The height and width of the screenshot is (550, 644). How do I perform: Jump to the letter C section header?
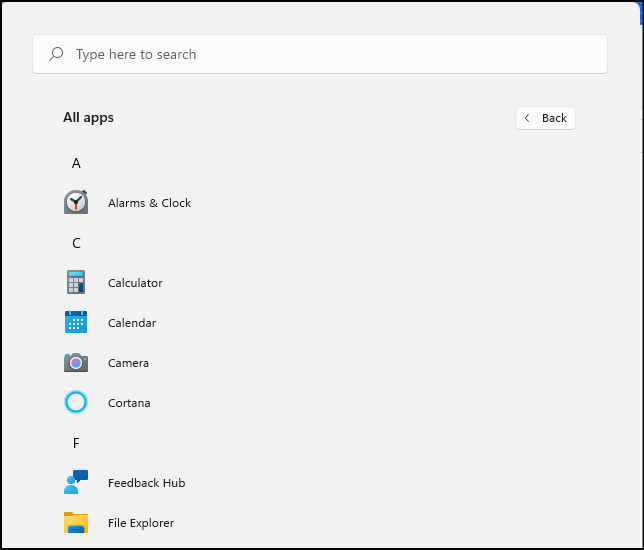point(76,243)
